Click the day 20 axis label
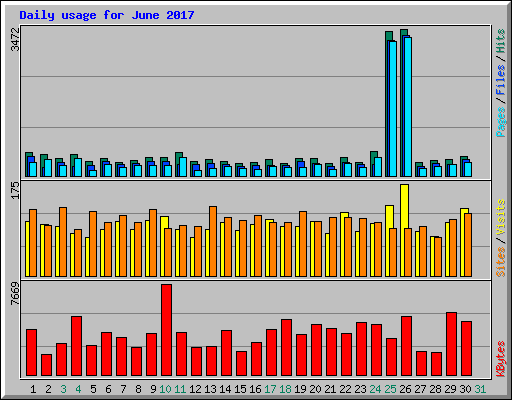The image size is (512, 400). pos(315,389)
